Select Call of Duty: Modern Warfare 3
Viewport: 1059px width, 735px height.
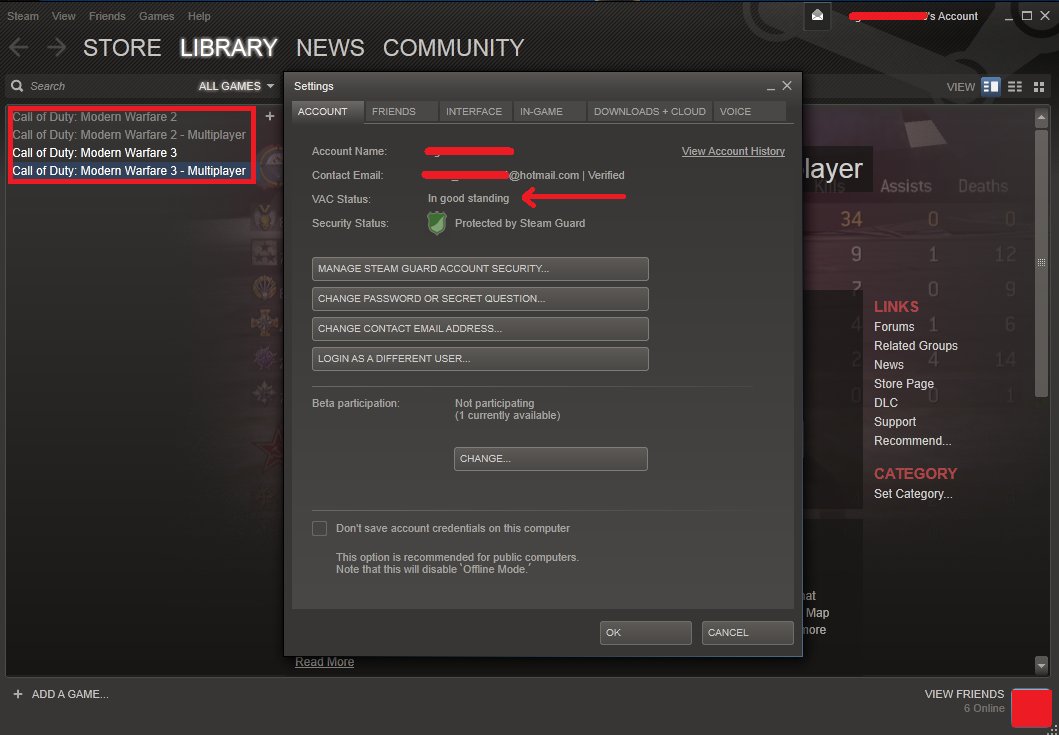point(95,153)
